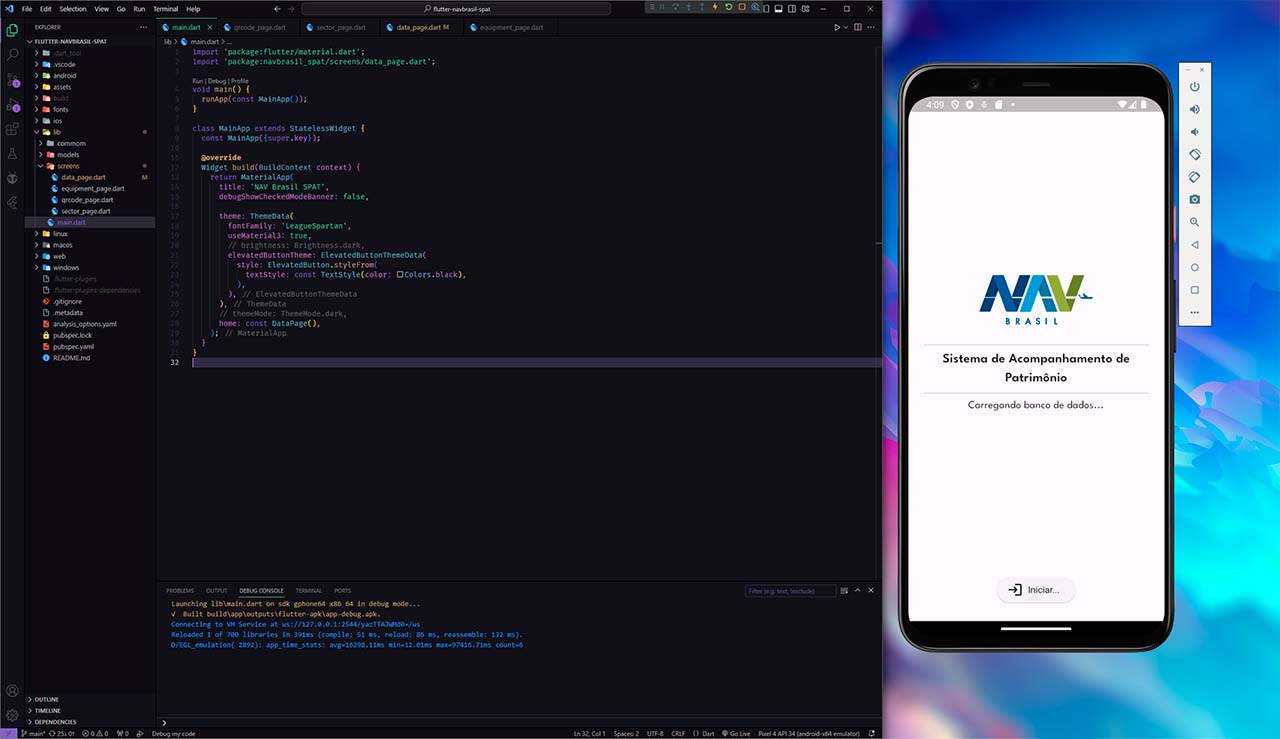The width and height of the screenshot is (1280, 739).
Task: Toggle the primary side bar layout icon
Action: 766,8
